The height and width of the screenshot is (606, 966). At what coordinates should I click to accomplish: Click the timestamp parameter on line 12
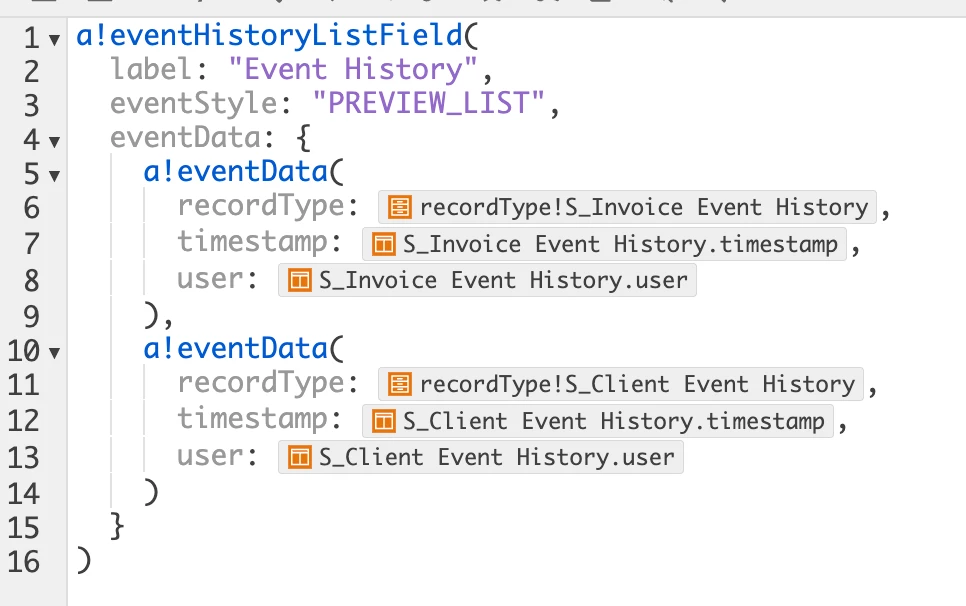click(x=253, y=419)
